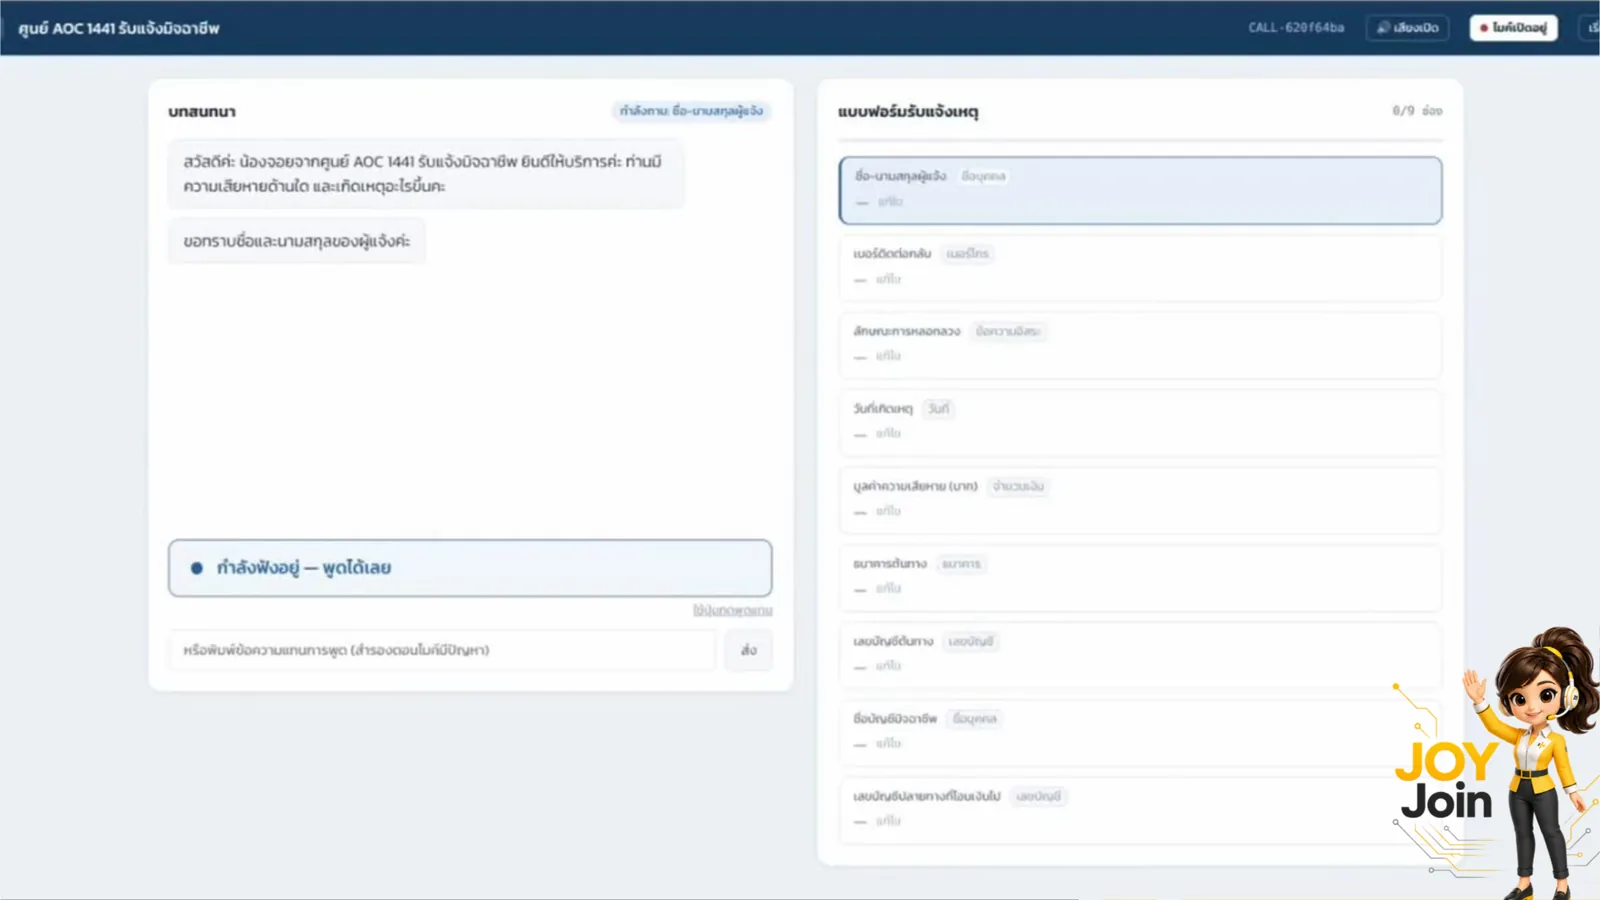
Task: Click the กำลังถาม status badge in chat panel
Action: pyautogui.click(x=691, y=111)
